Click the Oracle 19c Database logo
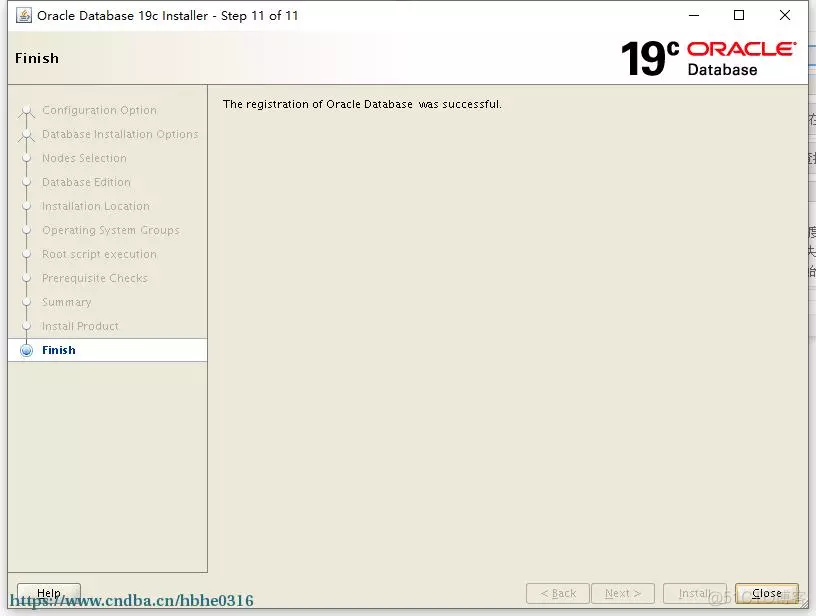 pyautogui.click(x=708, y=58)
